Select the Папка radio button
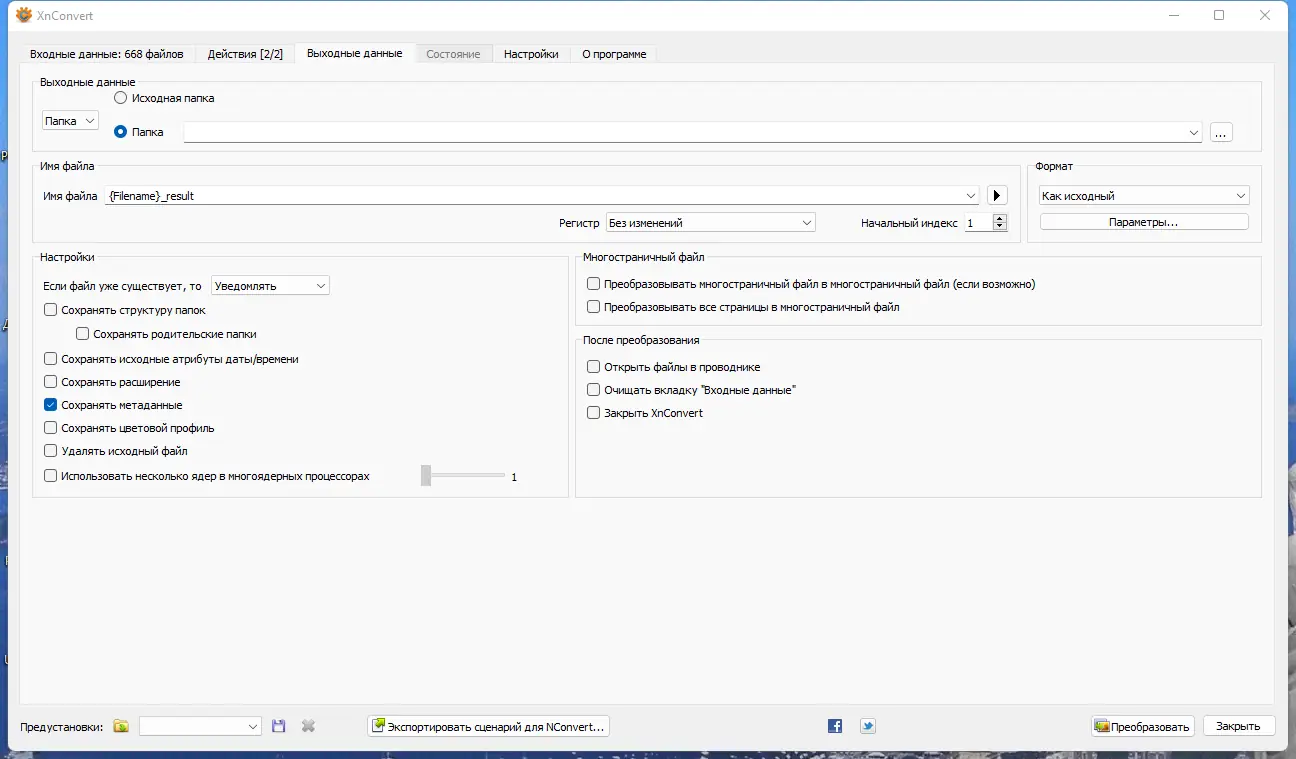 pos(121,132)
